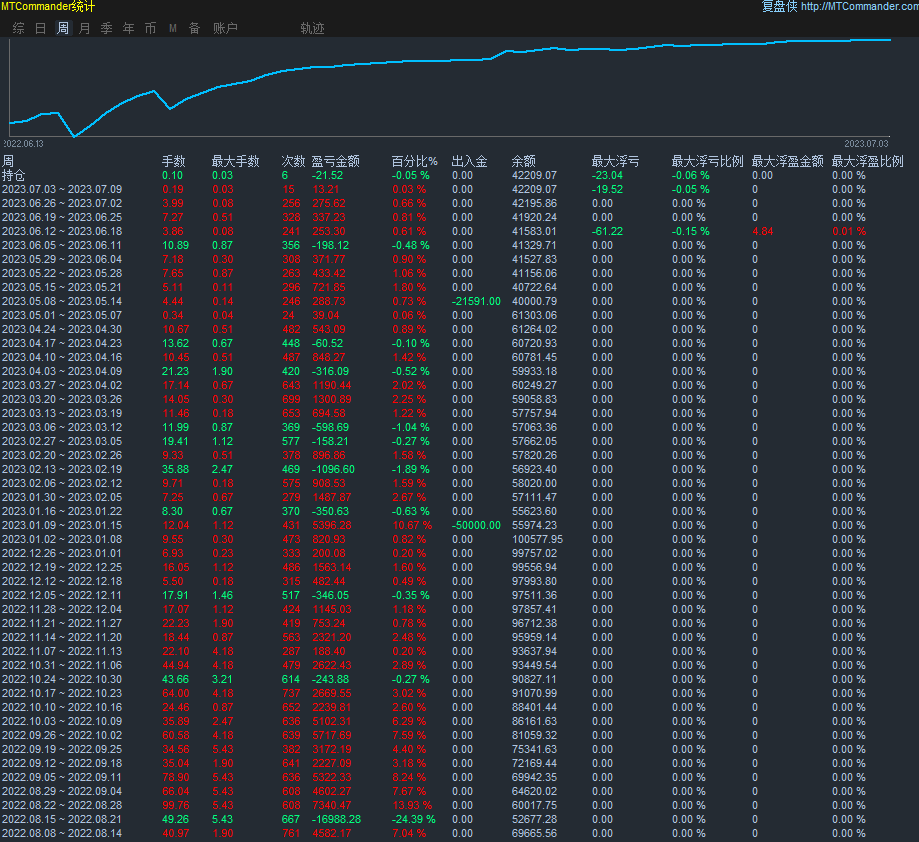This screenshot has height=842, width=919.
Task: Select the 2023.01.09 ~ 2023.01.15 week row
Action: [62, 525]
